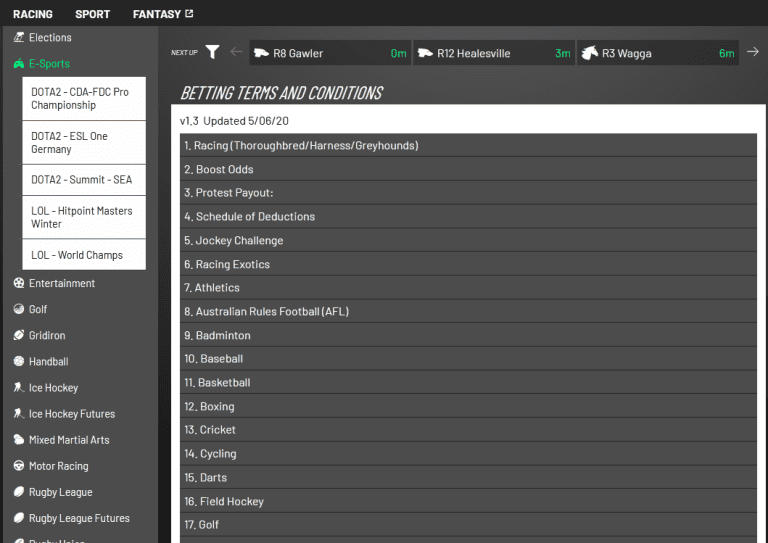Image resolution: width=768 pixels, height=543 pixels.
Task: Expand the Boost Odds section
Action: (x=468, y=169)
